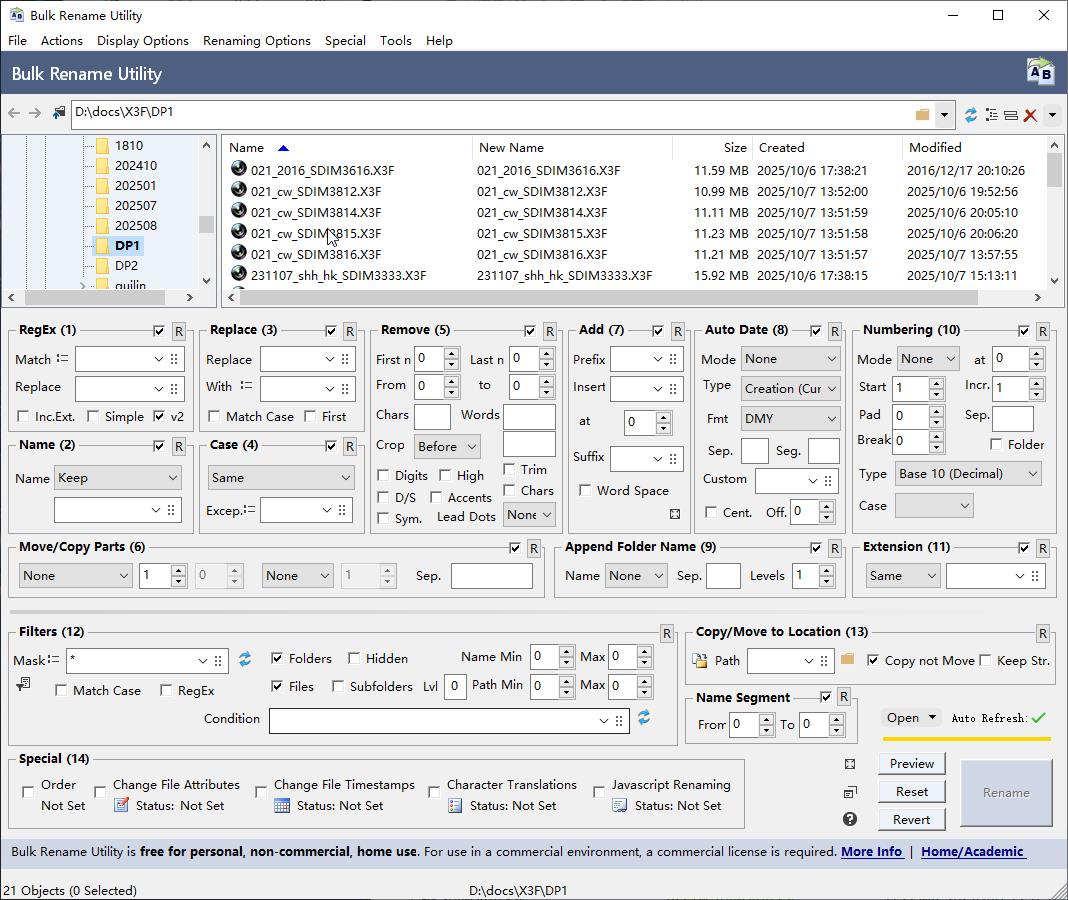Open the Extension dropdown showing Same
1068x900 pixels.
click(903, 576)
